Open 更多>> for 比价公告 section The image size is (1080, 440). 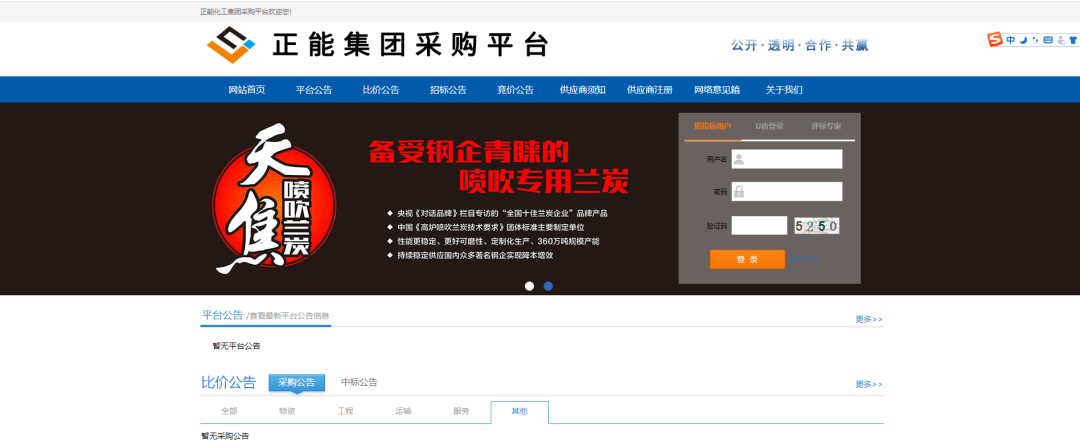[869, 384]
